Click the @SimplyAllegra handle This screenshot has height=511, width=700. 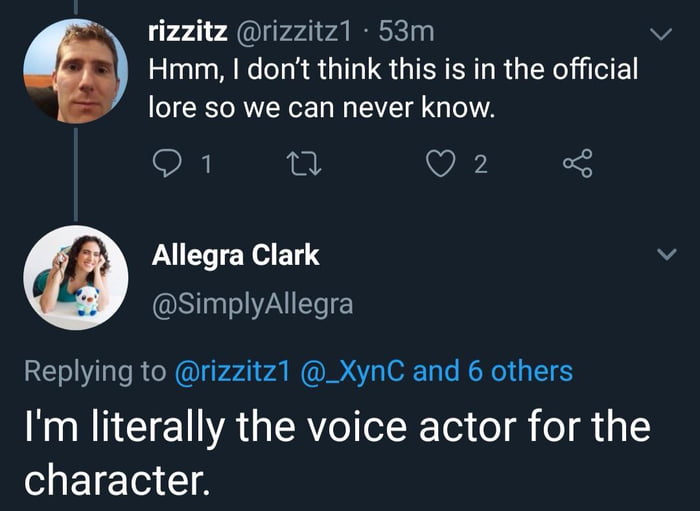[x=252, y=303]
